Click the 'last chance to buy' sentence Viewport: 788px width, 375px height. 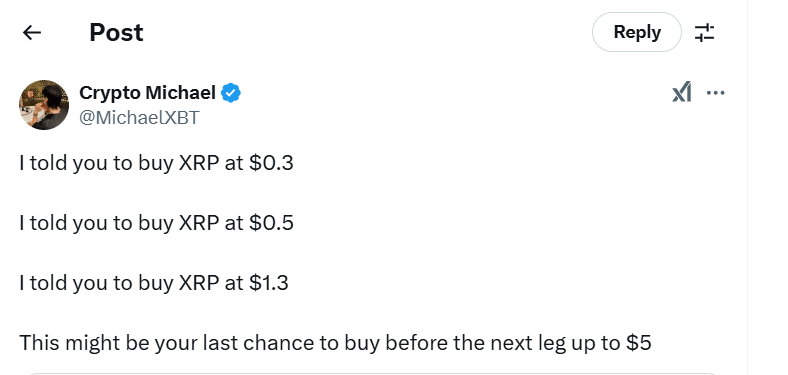pyautogui.click(x=335, y=343)
